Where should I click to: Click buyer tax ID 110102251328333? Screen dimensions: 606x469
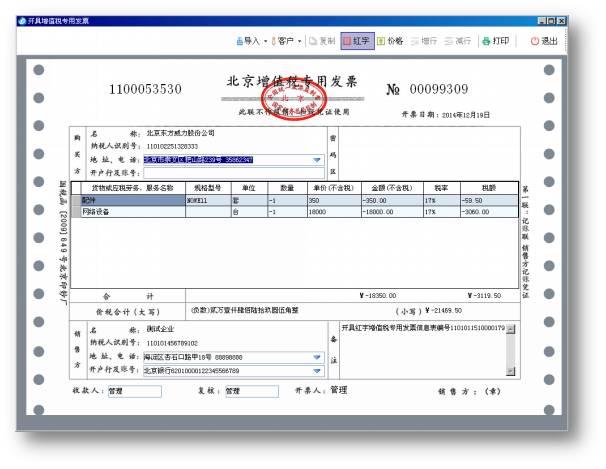(x=172, y=146)
